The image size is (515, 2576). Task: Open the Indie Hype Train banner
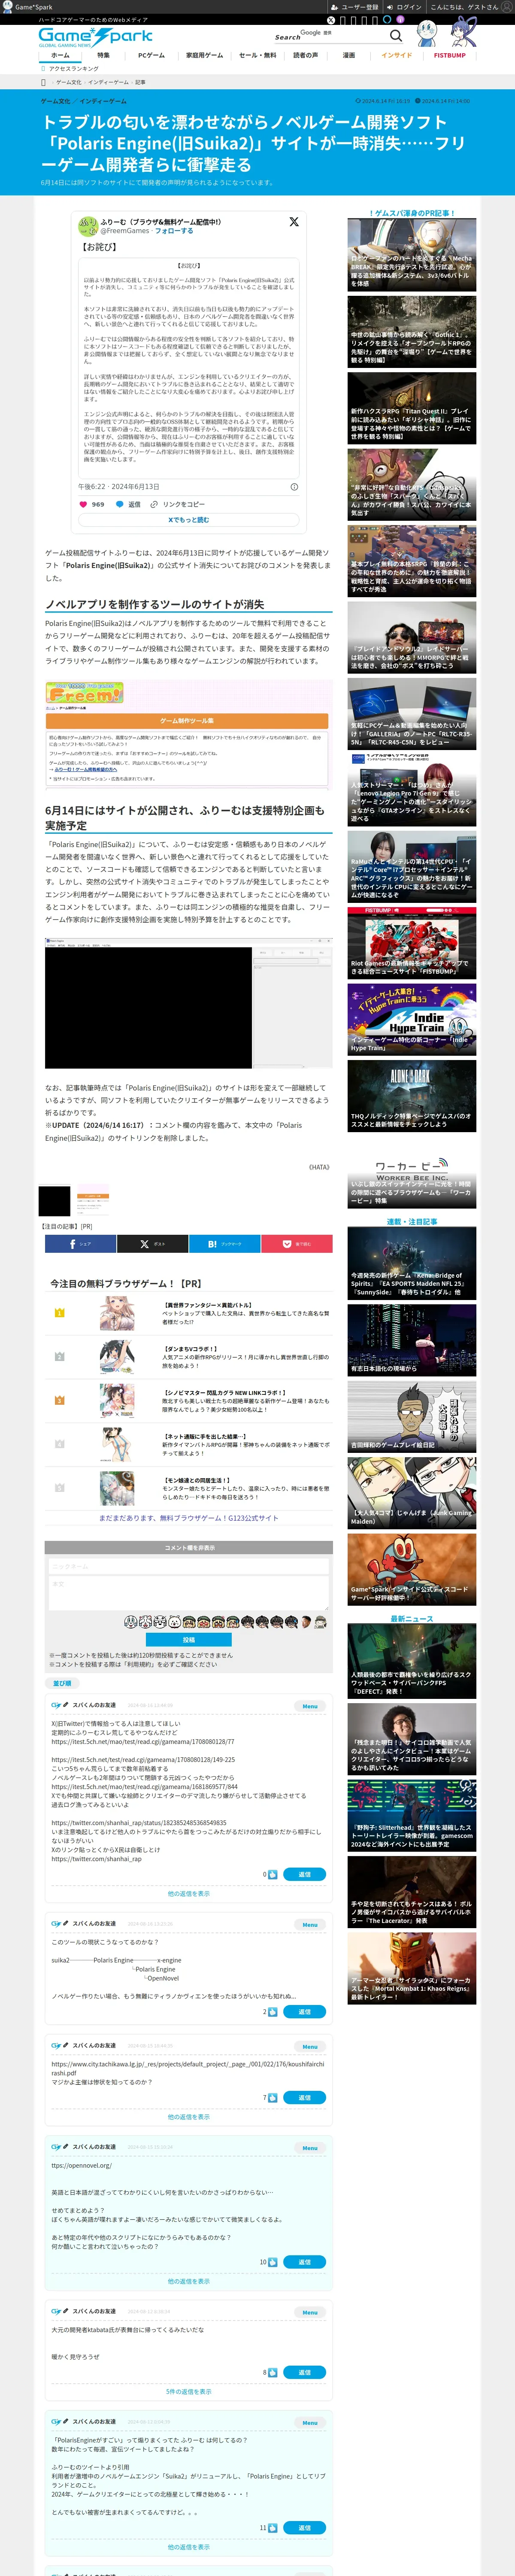click(x=412, y=1018)
